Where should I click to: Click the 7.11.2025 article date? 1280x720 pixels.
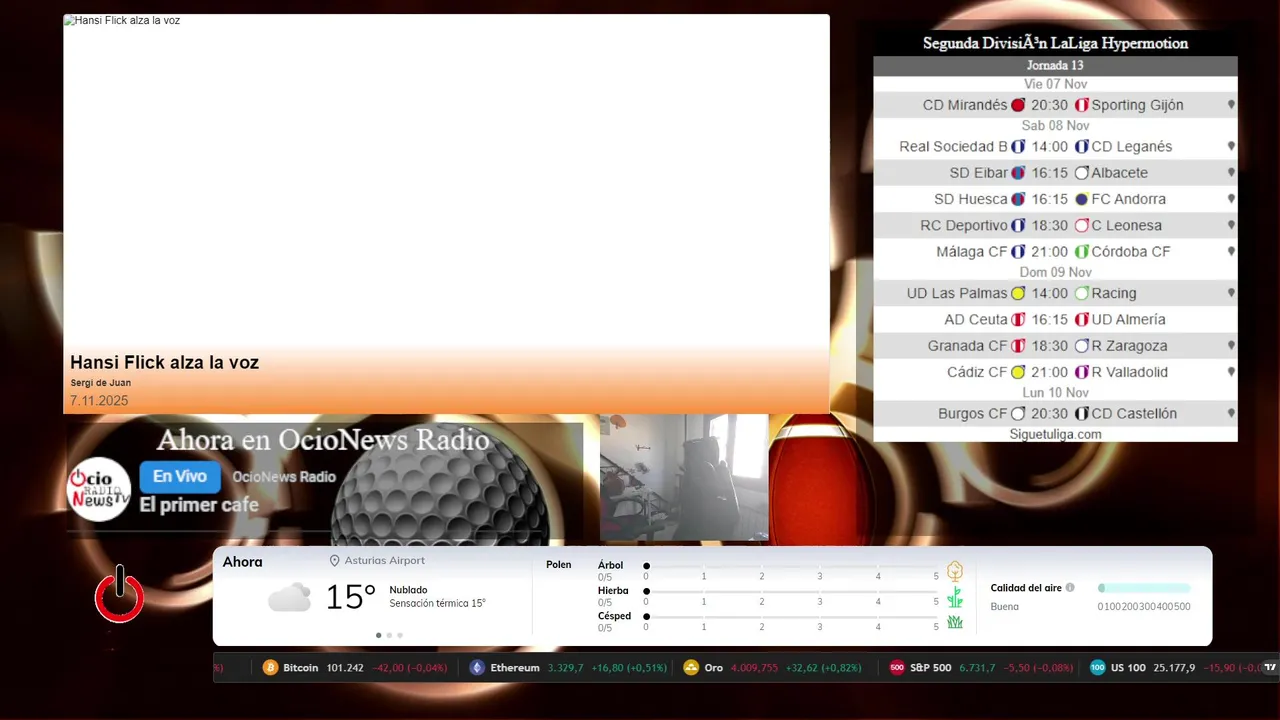[x=99, y=401]
